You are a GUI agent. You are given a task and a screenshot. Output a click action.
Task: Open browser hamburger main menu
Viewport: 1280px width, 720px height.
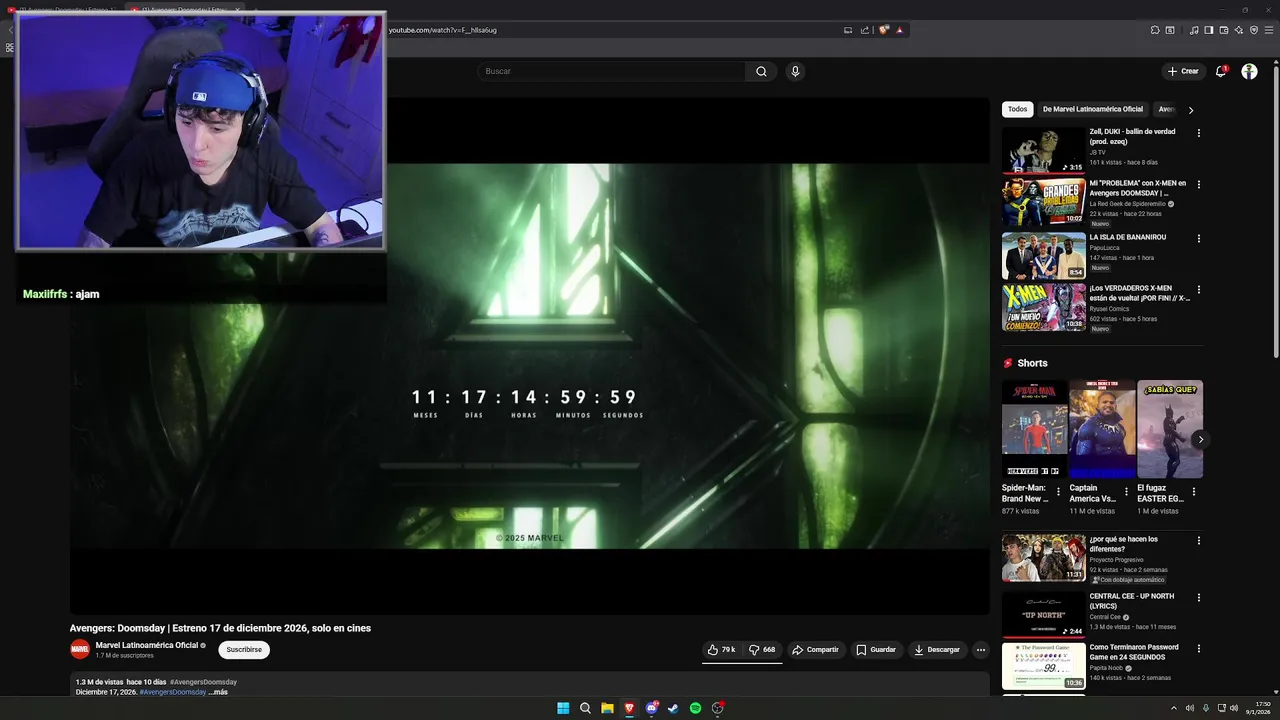coord(1269,30)
